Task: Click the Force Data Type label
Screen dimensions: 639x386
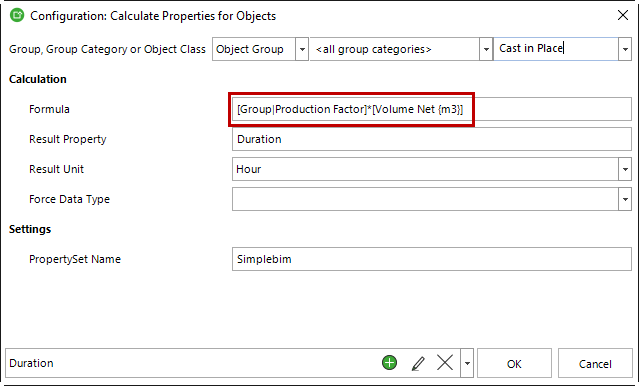Action: coord(69,199)
